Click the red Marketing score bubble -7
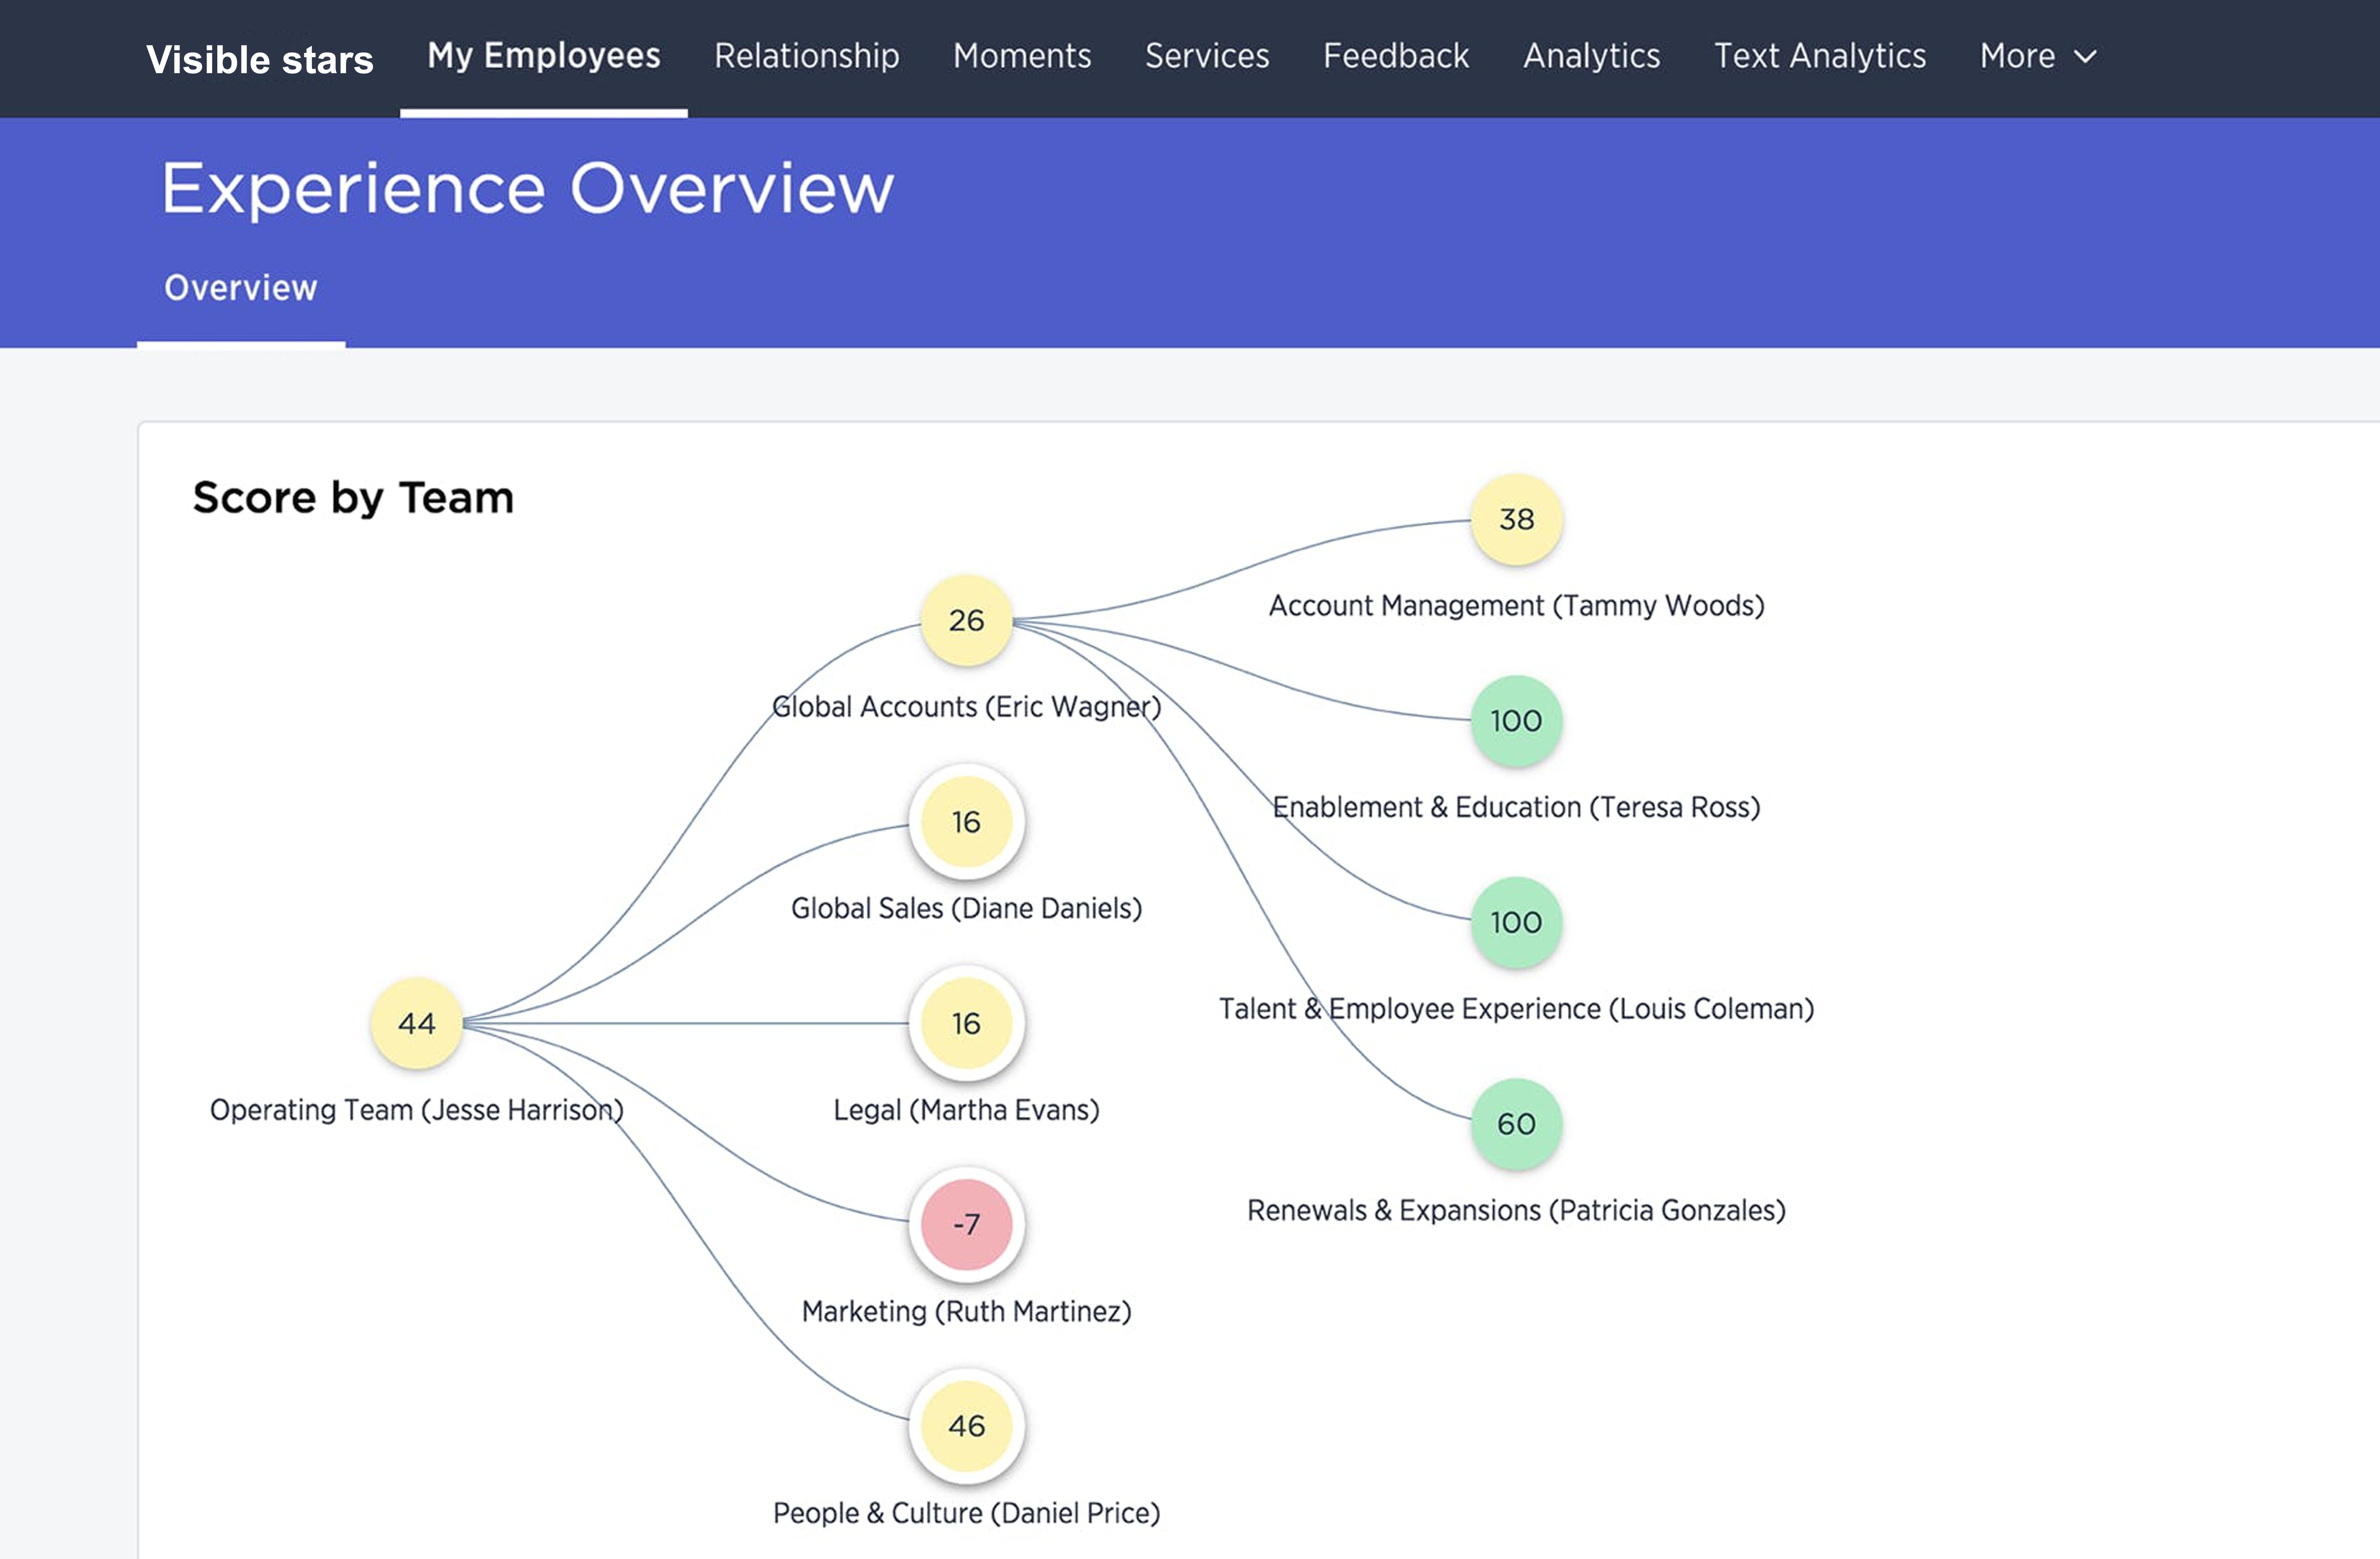The image size is (2380, 1559). (966, 1224)
